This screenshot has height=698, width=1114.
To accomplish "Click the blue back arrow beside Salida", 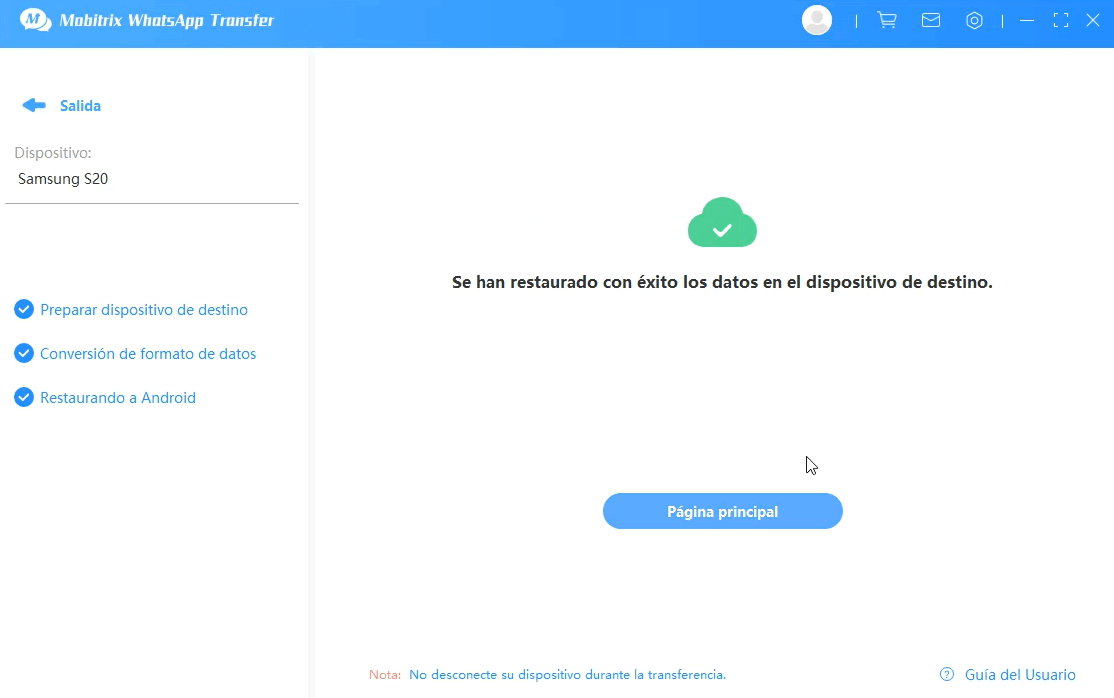I will pos(33,105).
